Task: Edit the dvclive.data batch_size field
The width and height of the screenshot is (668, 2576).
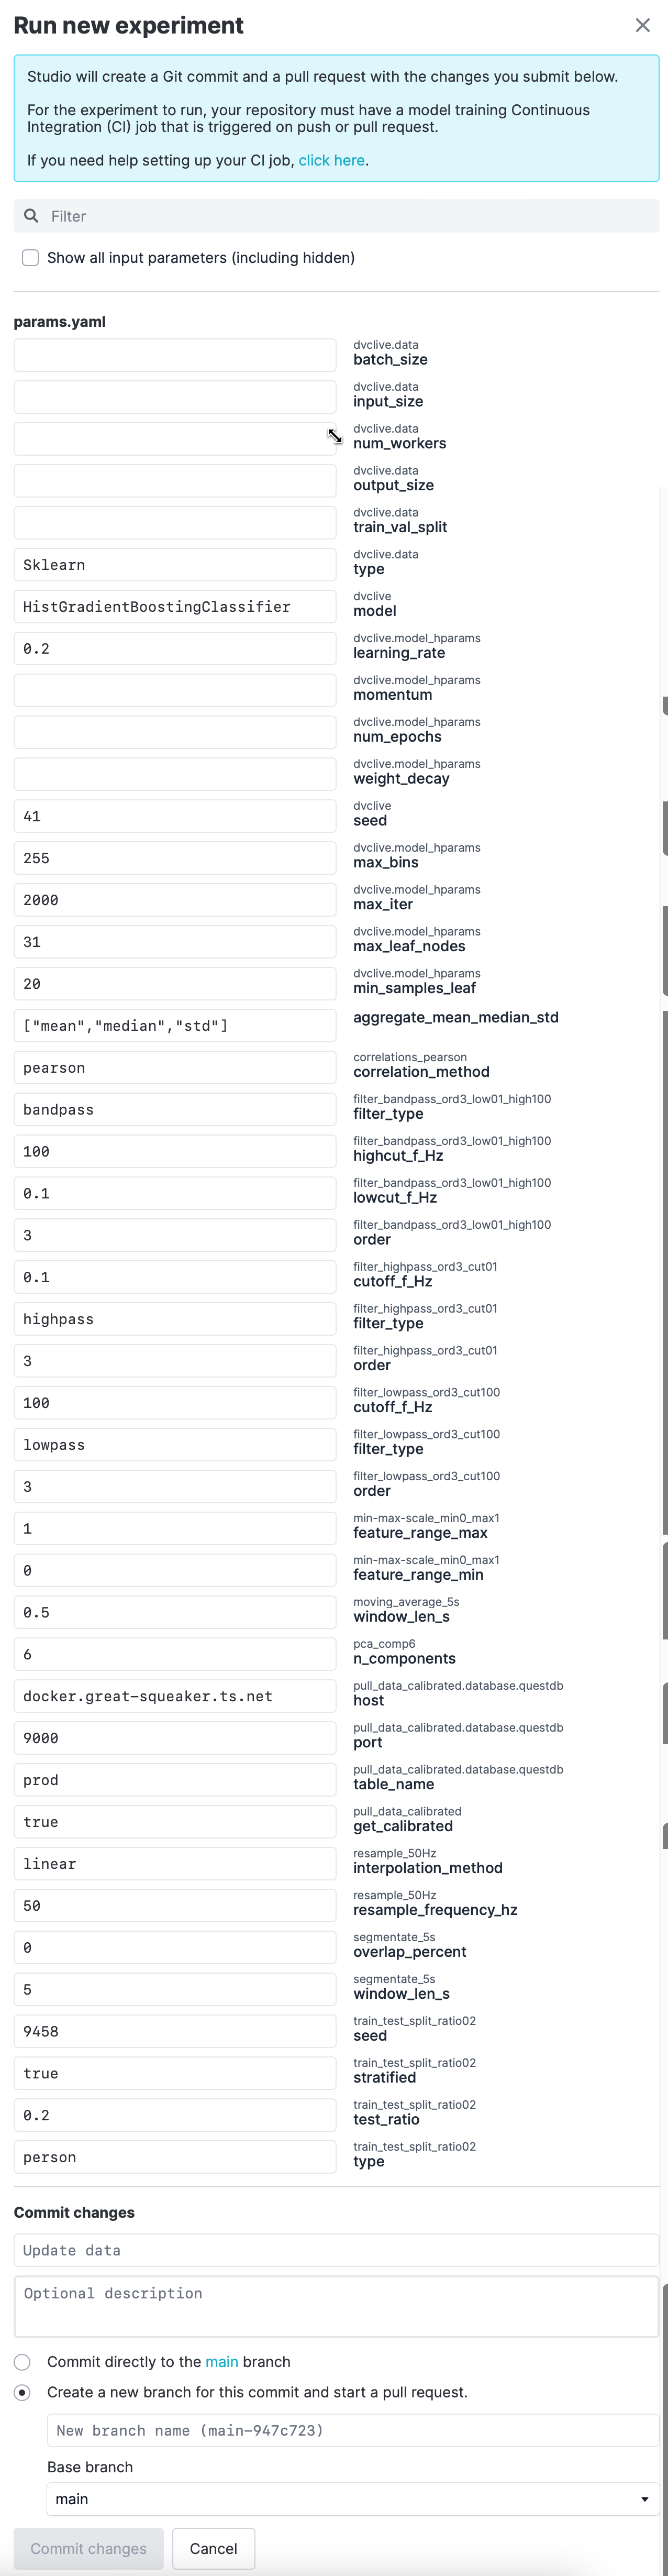Action: pyautogui.click(x=175, y=354)
